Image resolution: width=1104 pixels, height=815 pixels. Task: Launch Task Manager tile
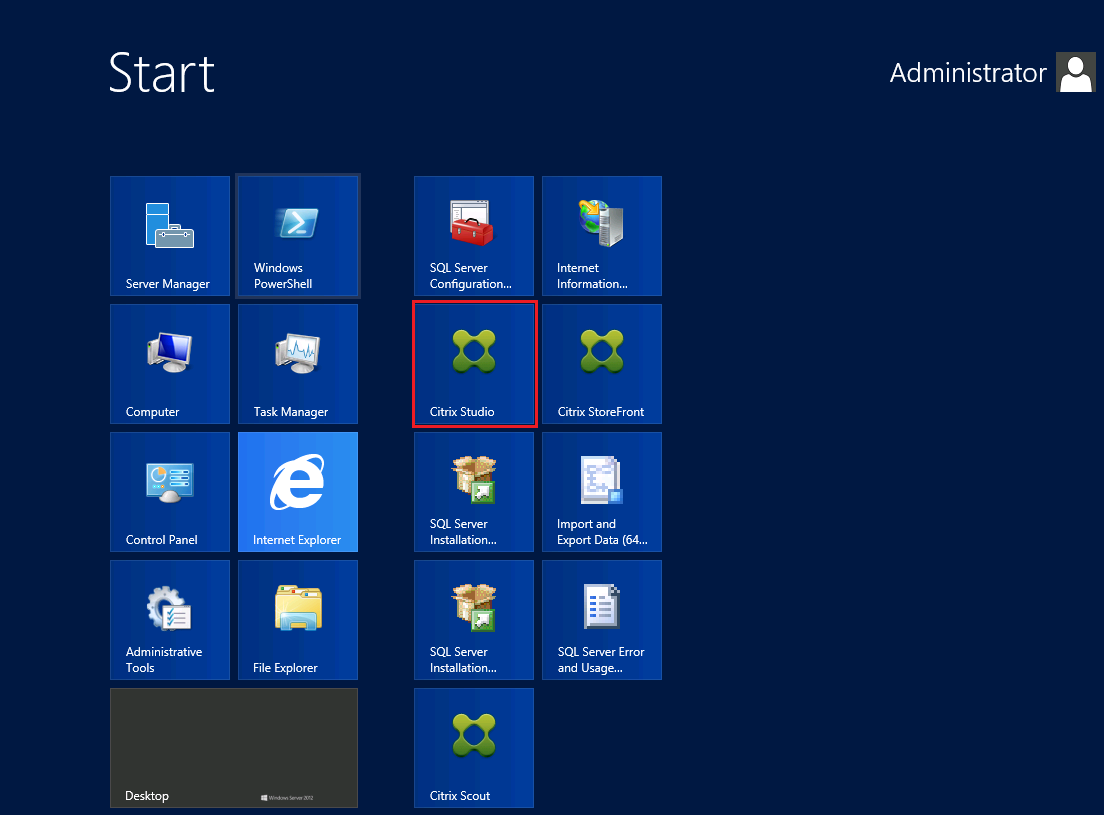298,364
